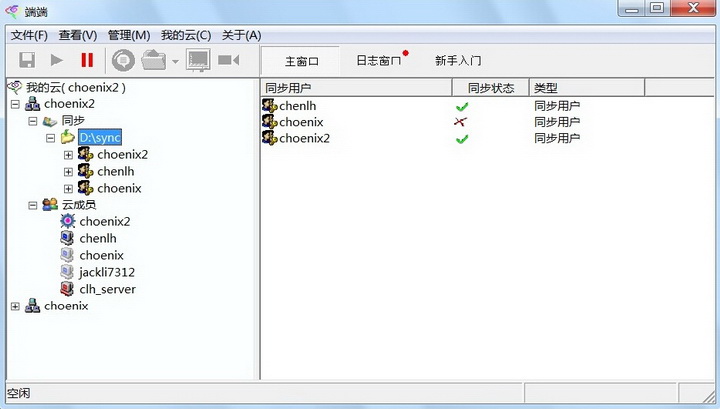
Task: Click the folder toolbar icon
Action: 154,60
